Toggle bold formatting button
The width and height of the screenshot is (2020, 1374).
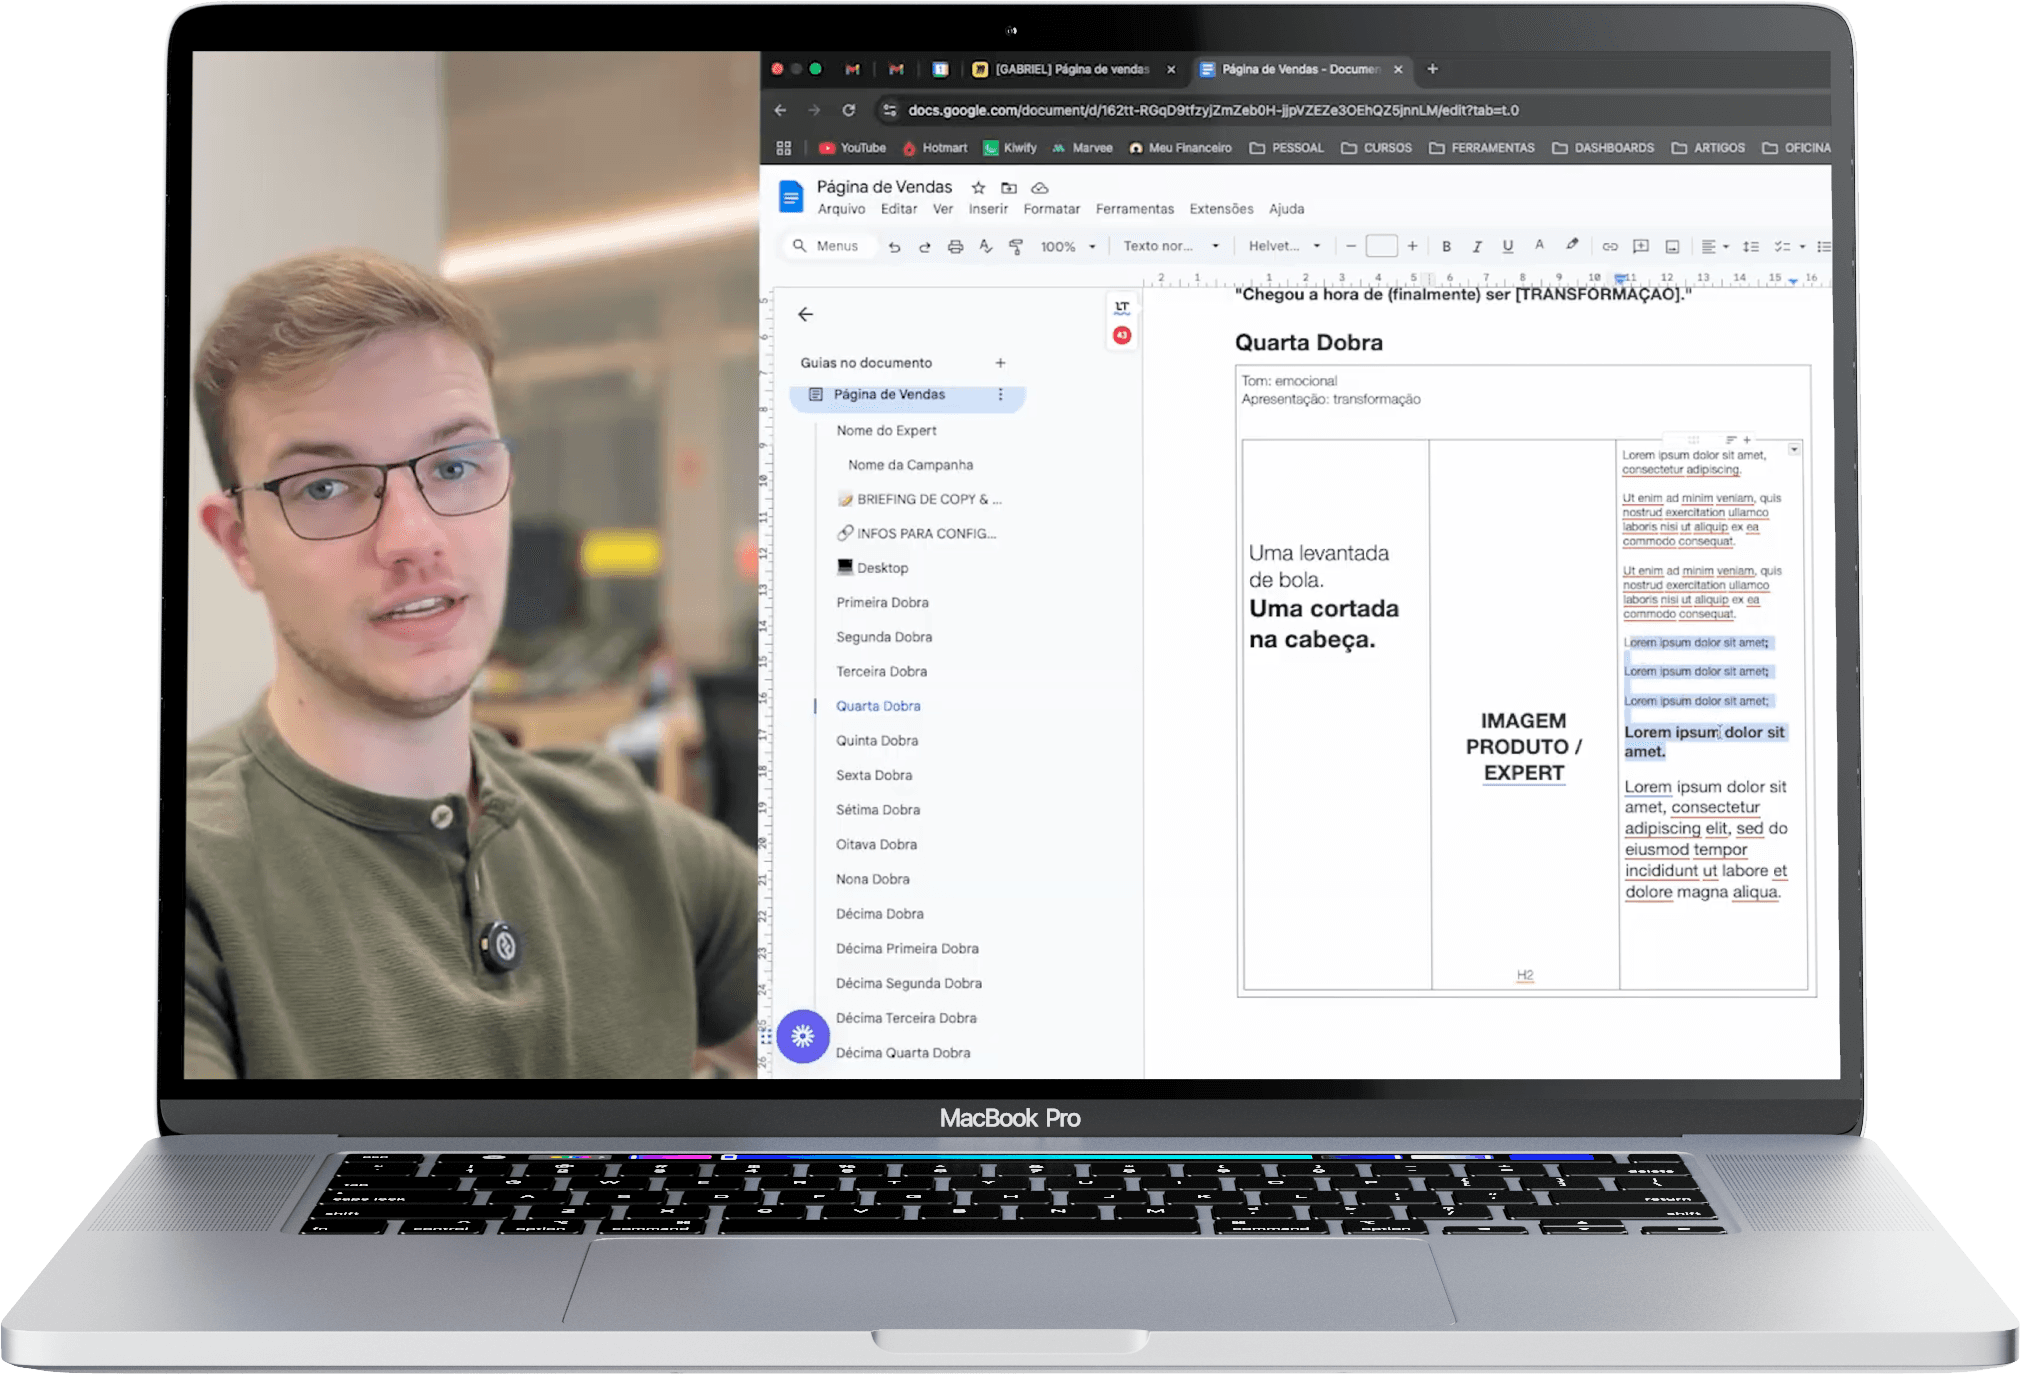1446,246
